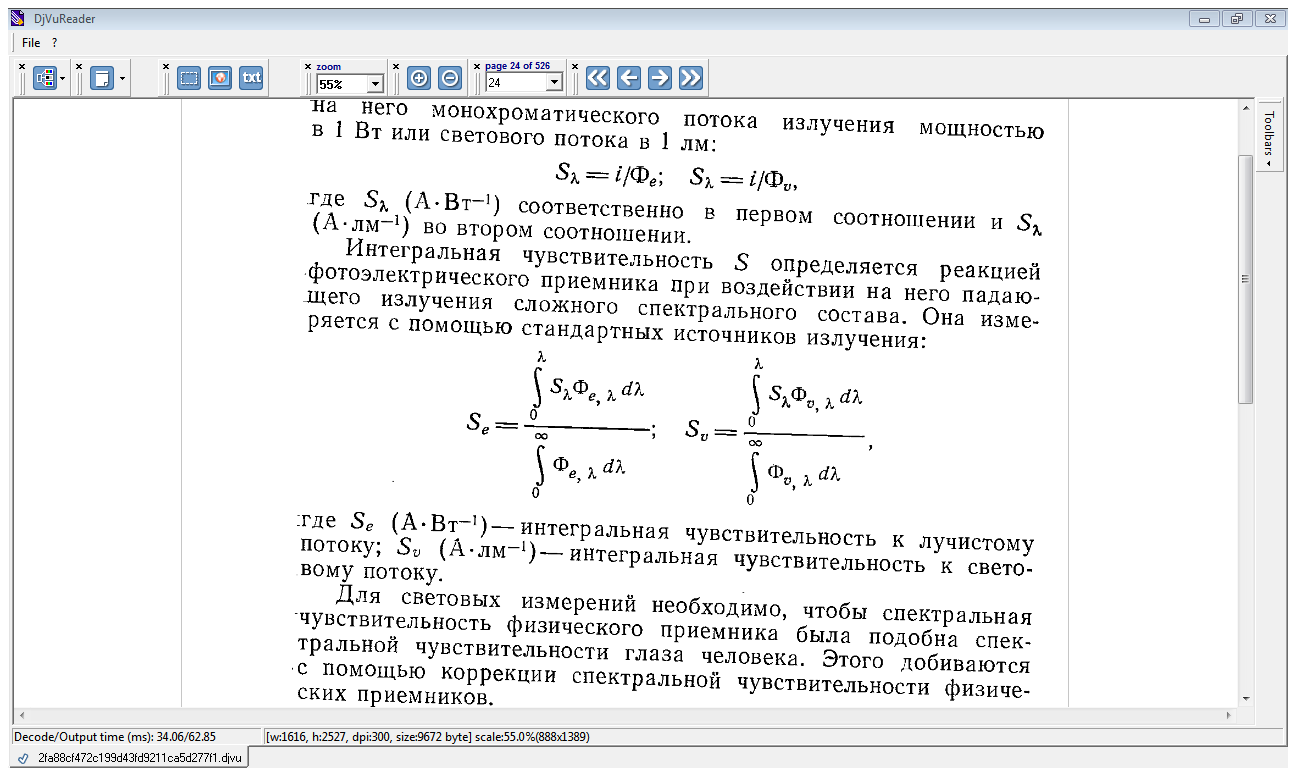The width and height of the screenshot is (1296, 776).
Task: Select the rectangular selection tool
Action: click(189, 78)
